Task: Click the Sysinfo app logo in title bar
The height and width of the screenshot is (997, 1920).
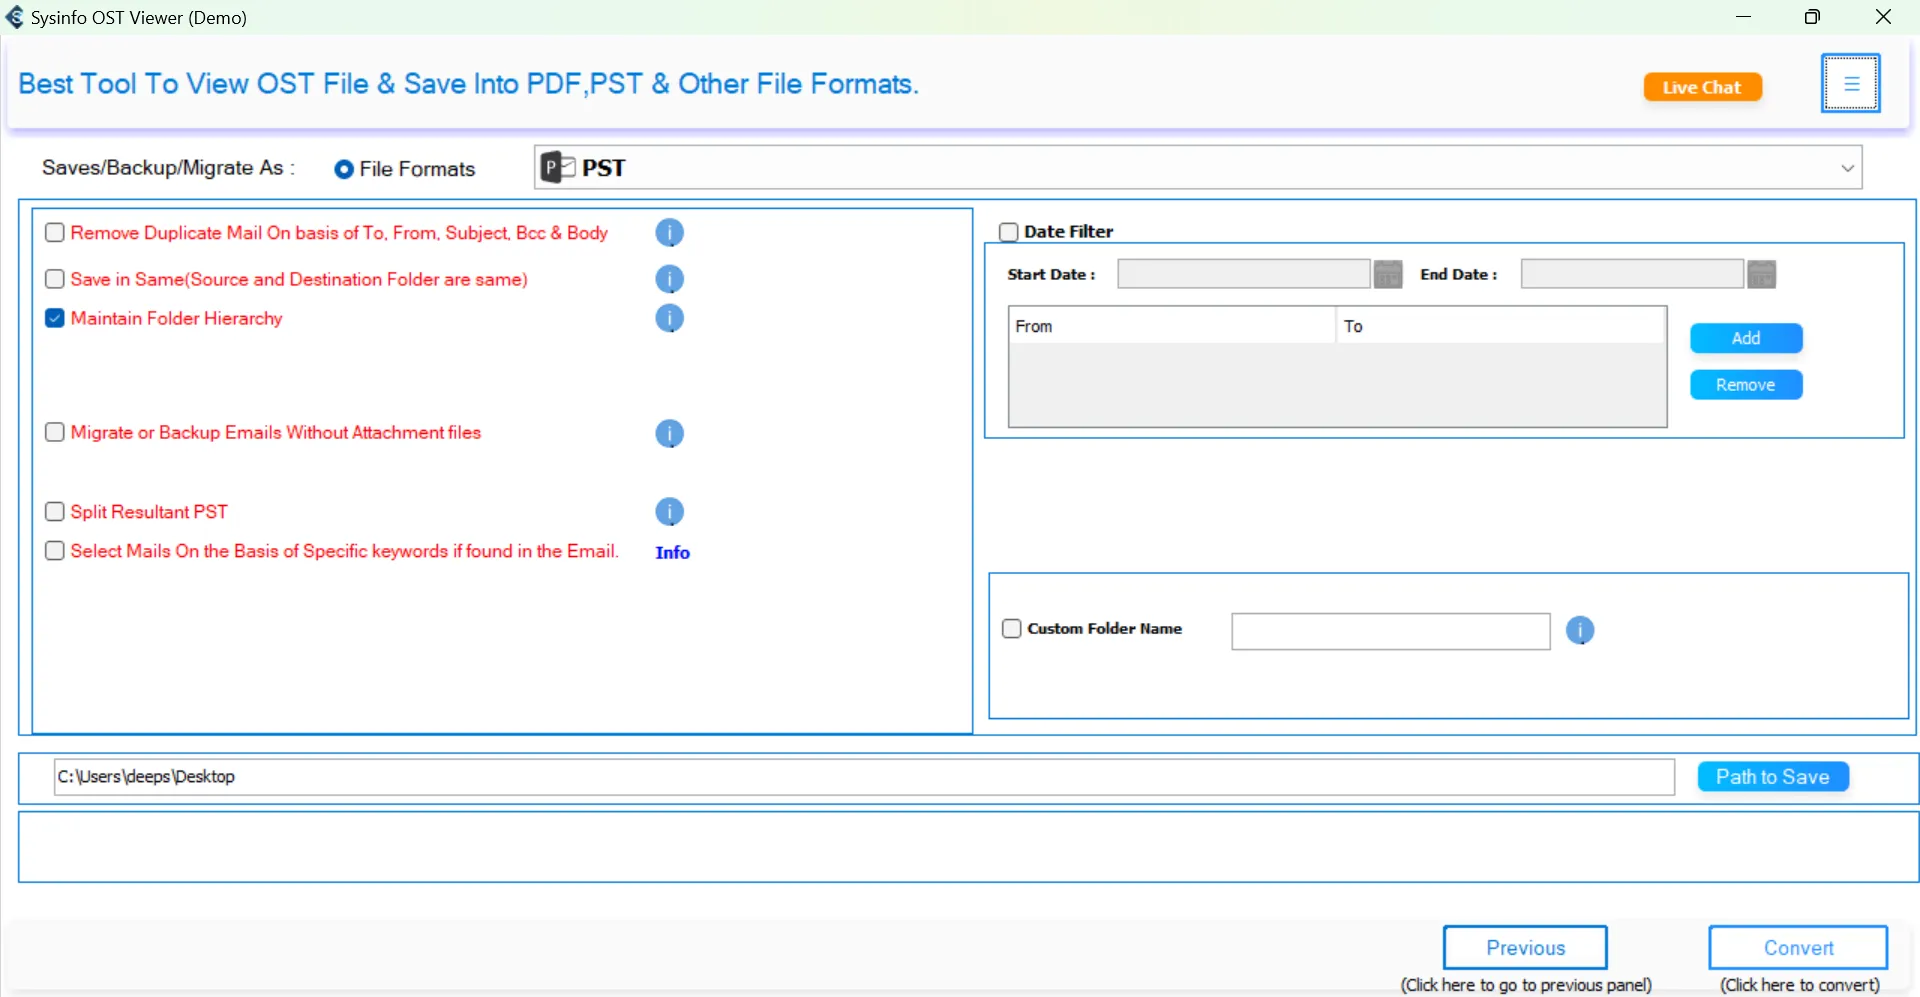Action: coord(15,17)
